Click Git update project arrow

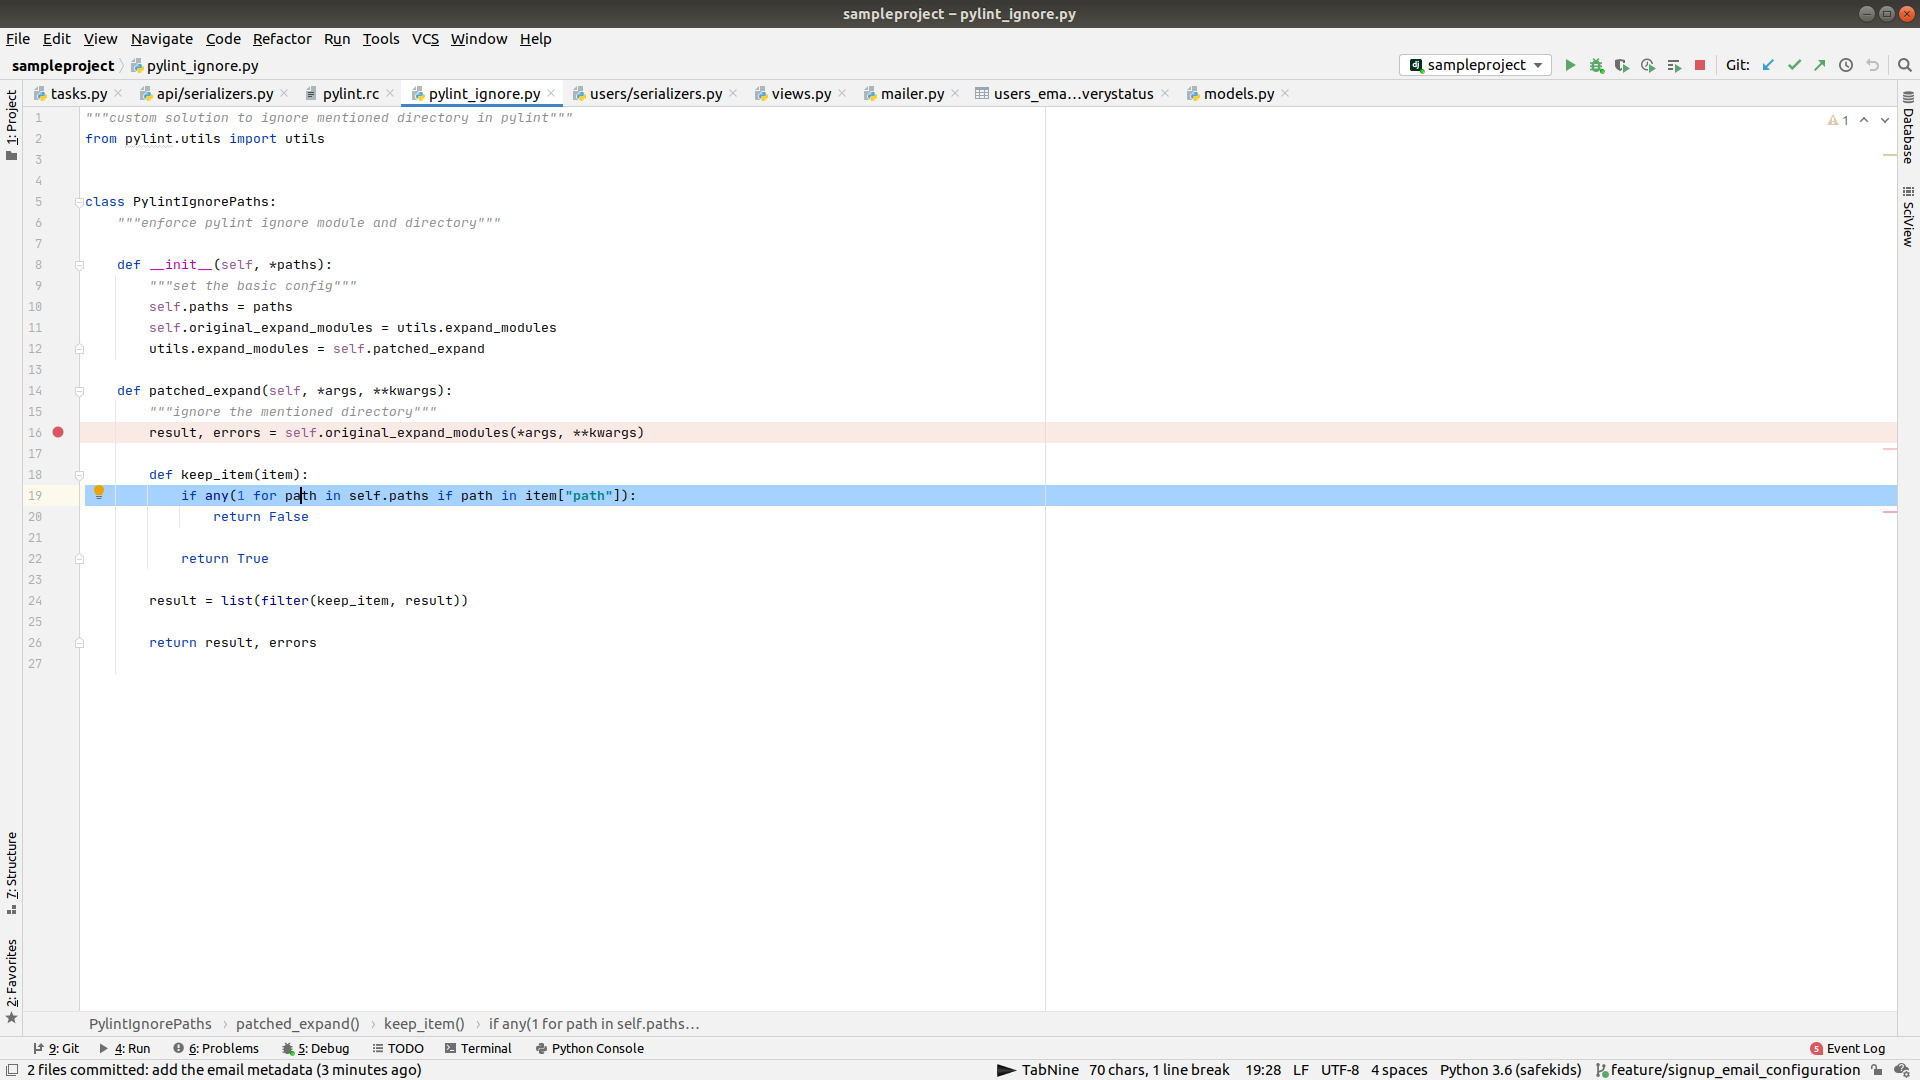1768,65
